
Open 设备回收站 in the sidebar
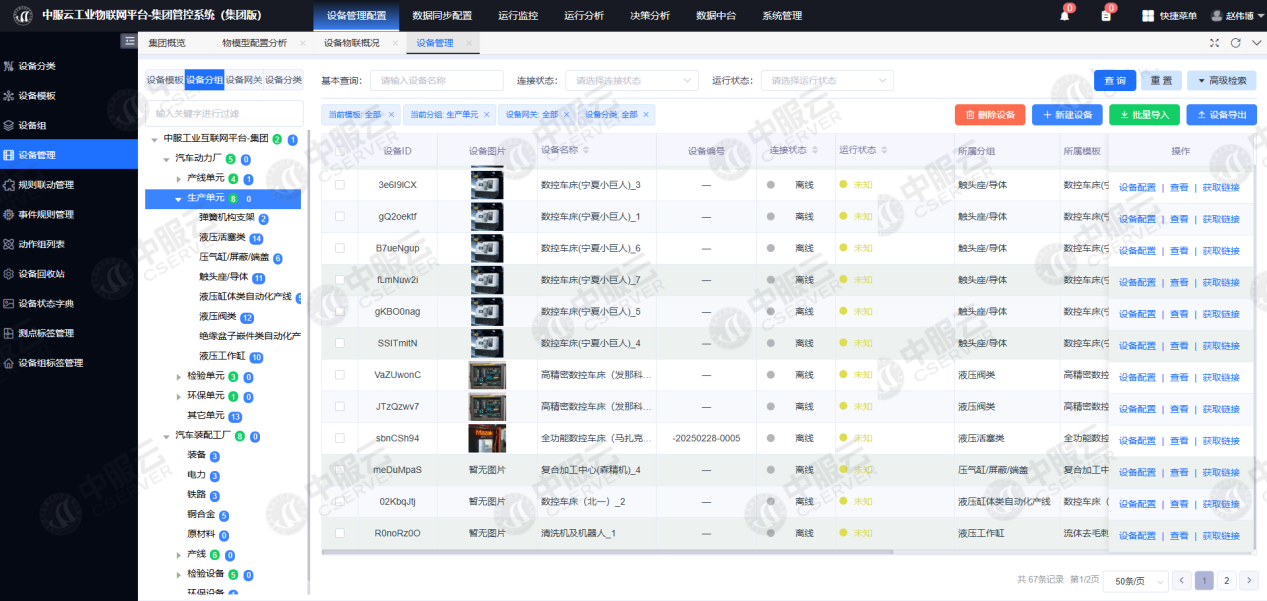pos(41,273)
